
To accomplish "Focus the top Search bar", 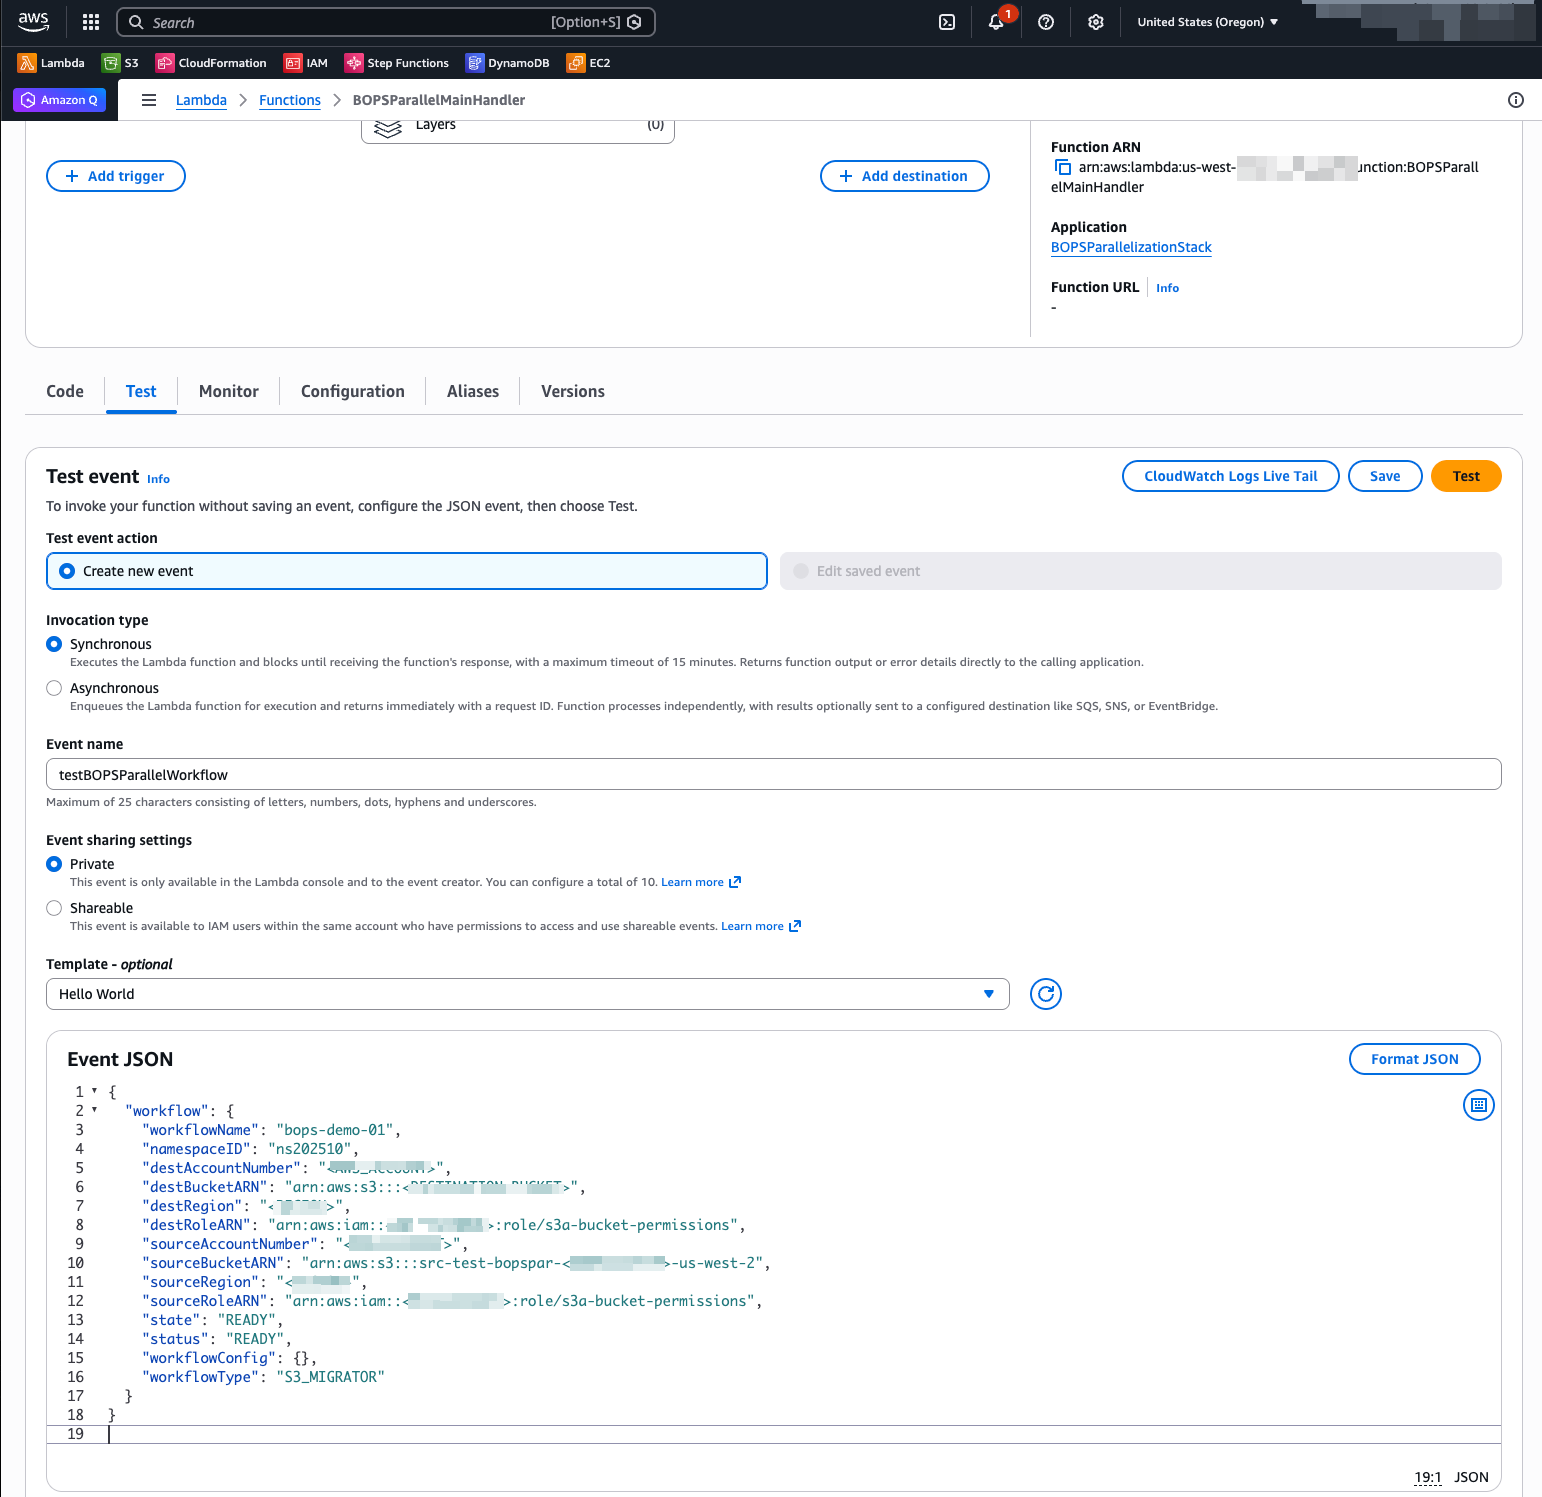I will [x=386, y=22].
